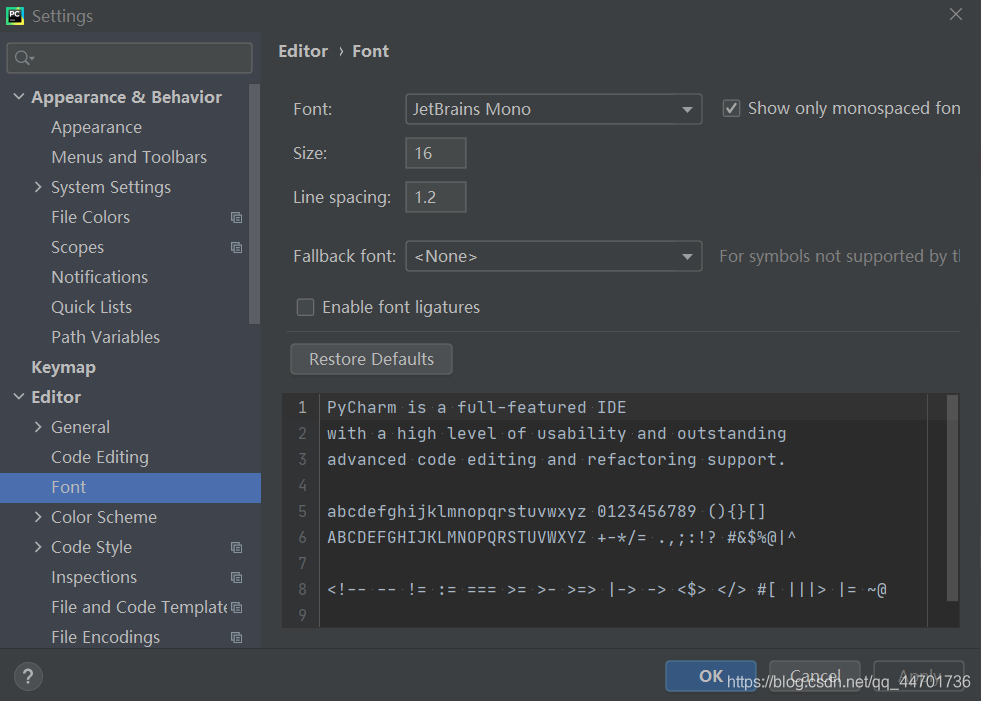Click preview line starting 'abcdefghijklmnopqrstuvwxyz'
The image size is (981, 701).
(546, 511)
